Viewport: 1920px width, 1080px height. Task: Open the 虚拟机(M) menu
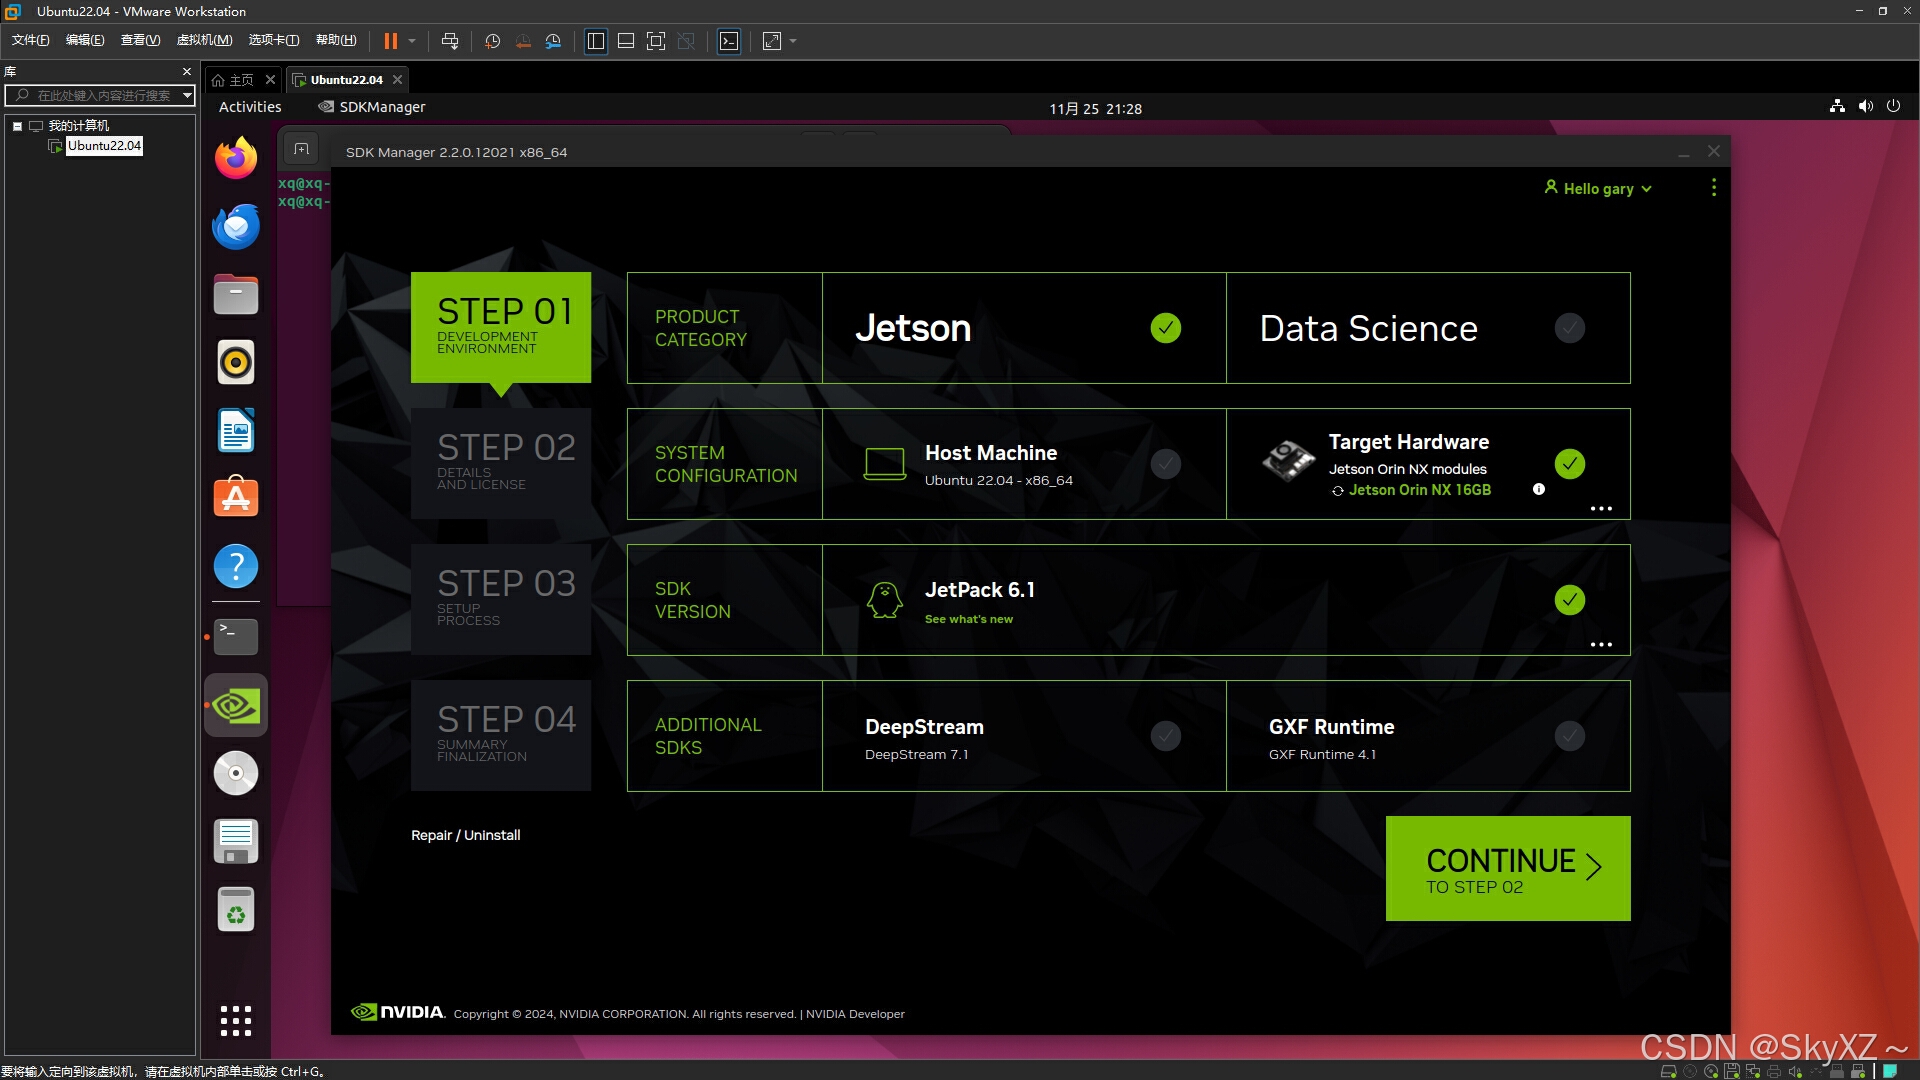[x=204, y=40]
